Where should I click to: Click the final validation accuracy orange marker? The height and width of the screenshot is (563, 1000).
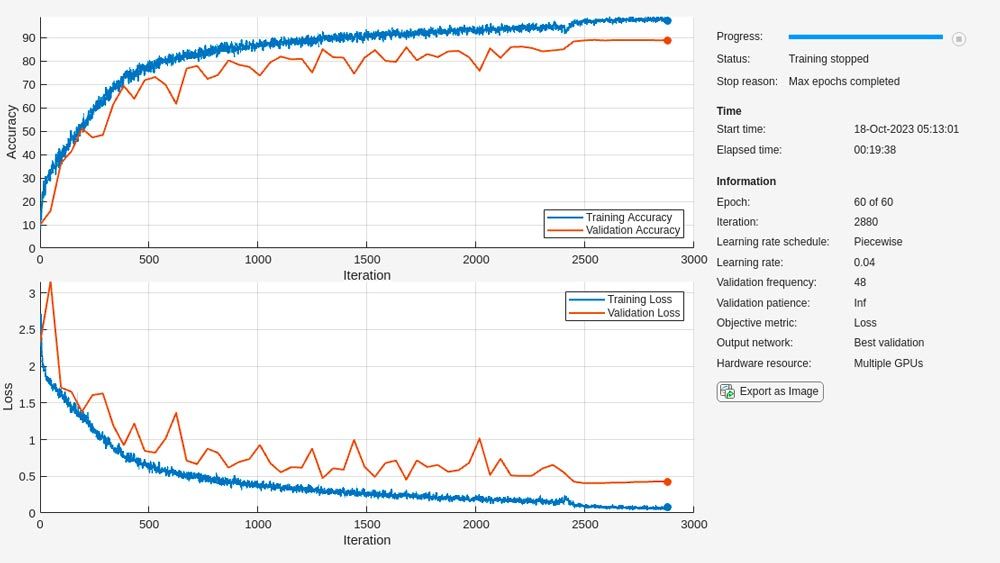pyautogui.click(x=667, y=40)
